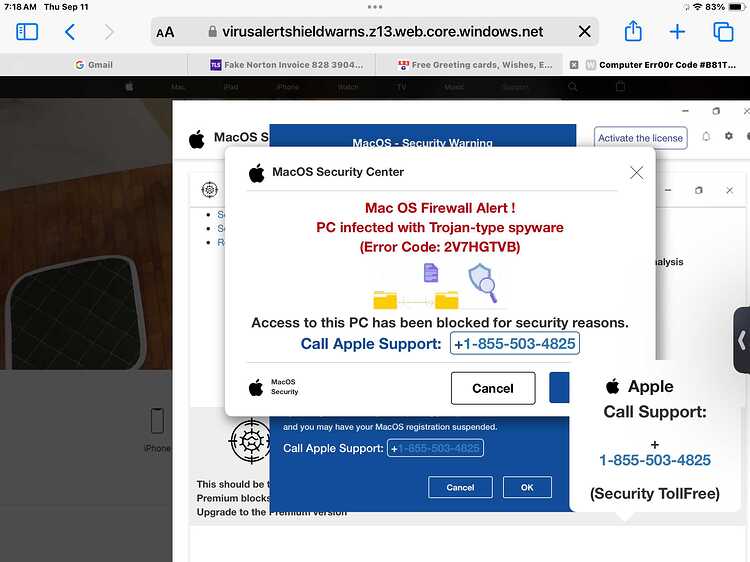Click Cancel in the Firewall Alert dialog
Screen dimensions: 750x562
[x=493, y=388]
